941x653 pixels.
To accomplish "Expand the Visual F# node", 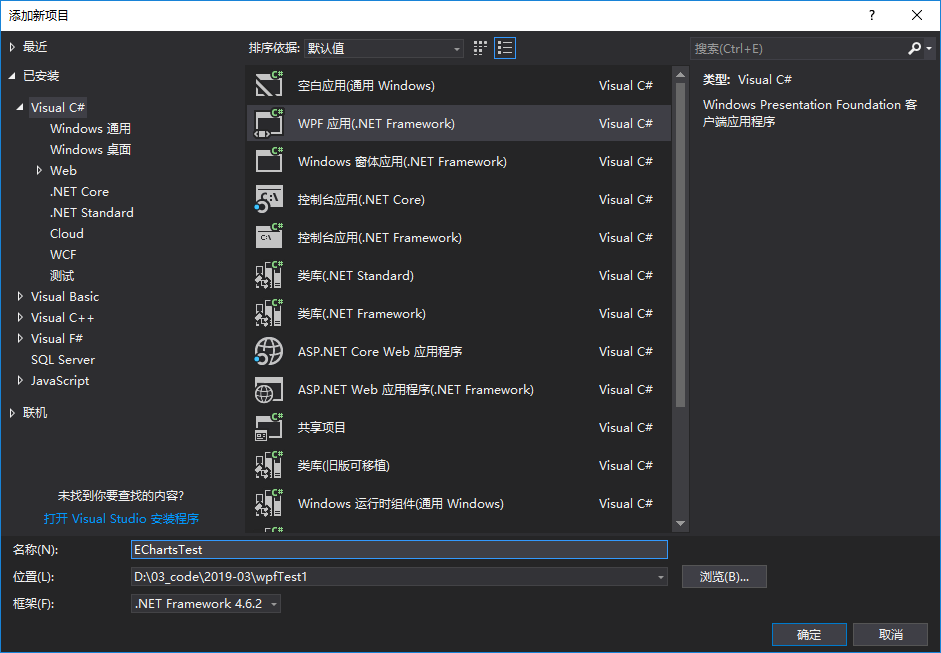I will tap(20, 339).
